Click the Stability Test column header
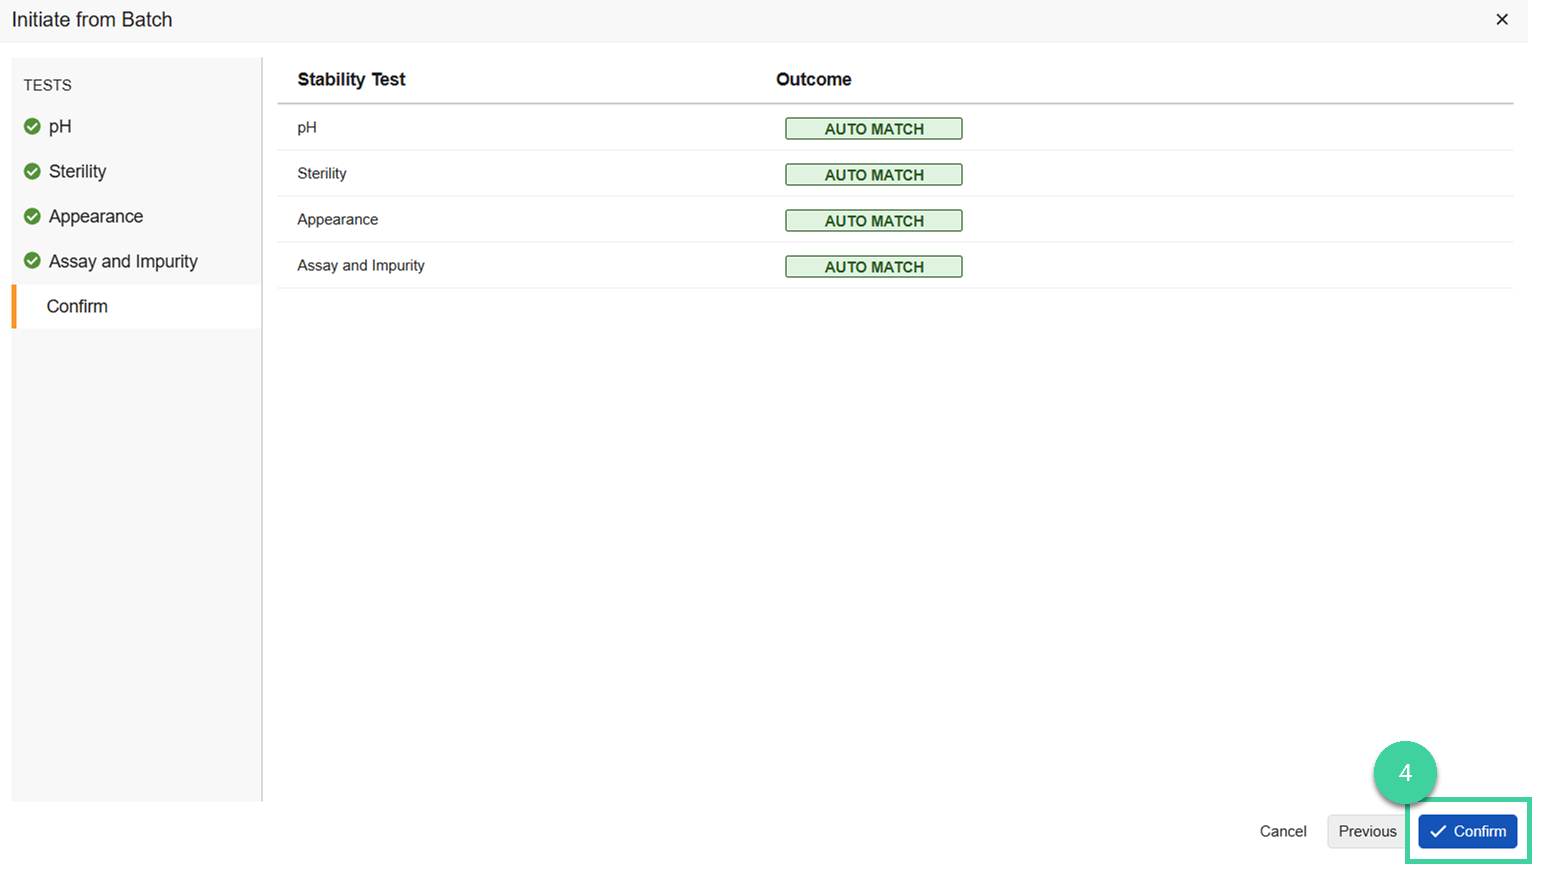The height and width of the screenshot is (878, 1549). coord(351,79)
